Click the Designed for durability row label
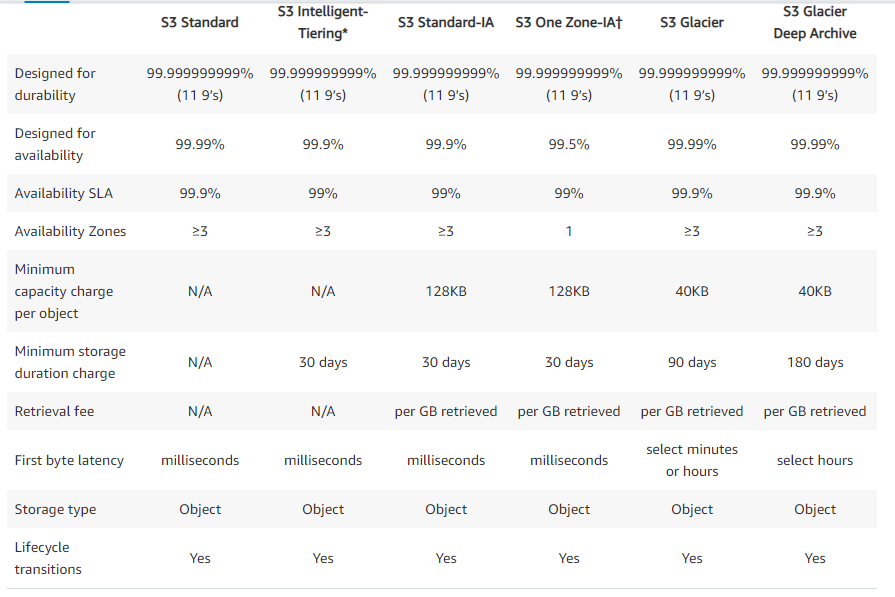This screenshot has height=597, width=895. [x=55, y=84]
